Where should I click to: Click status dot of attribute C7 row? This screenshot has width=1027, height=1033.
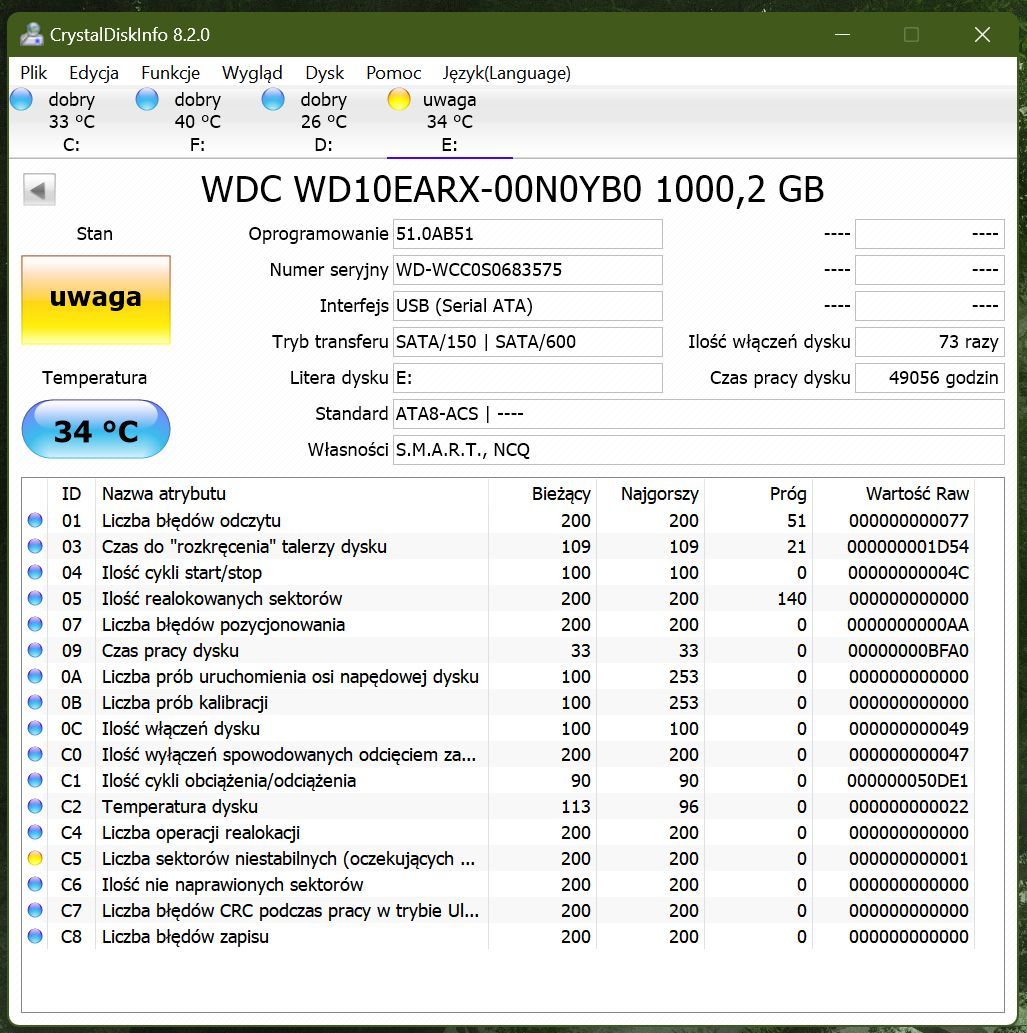pos(35,910)
